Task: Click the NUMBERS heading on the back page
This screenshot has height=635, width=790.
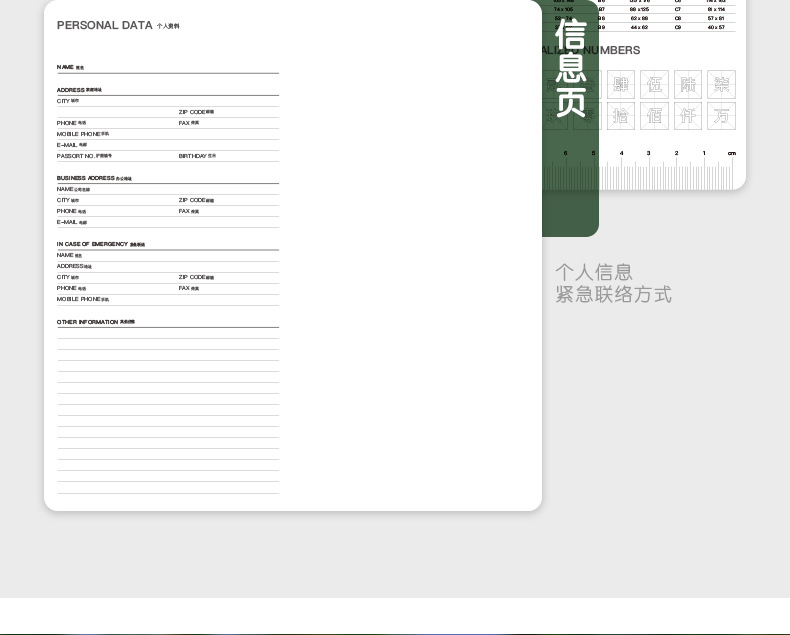Action: (x=612, y=50)
